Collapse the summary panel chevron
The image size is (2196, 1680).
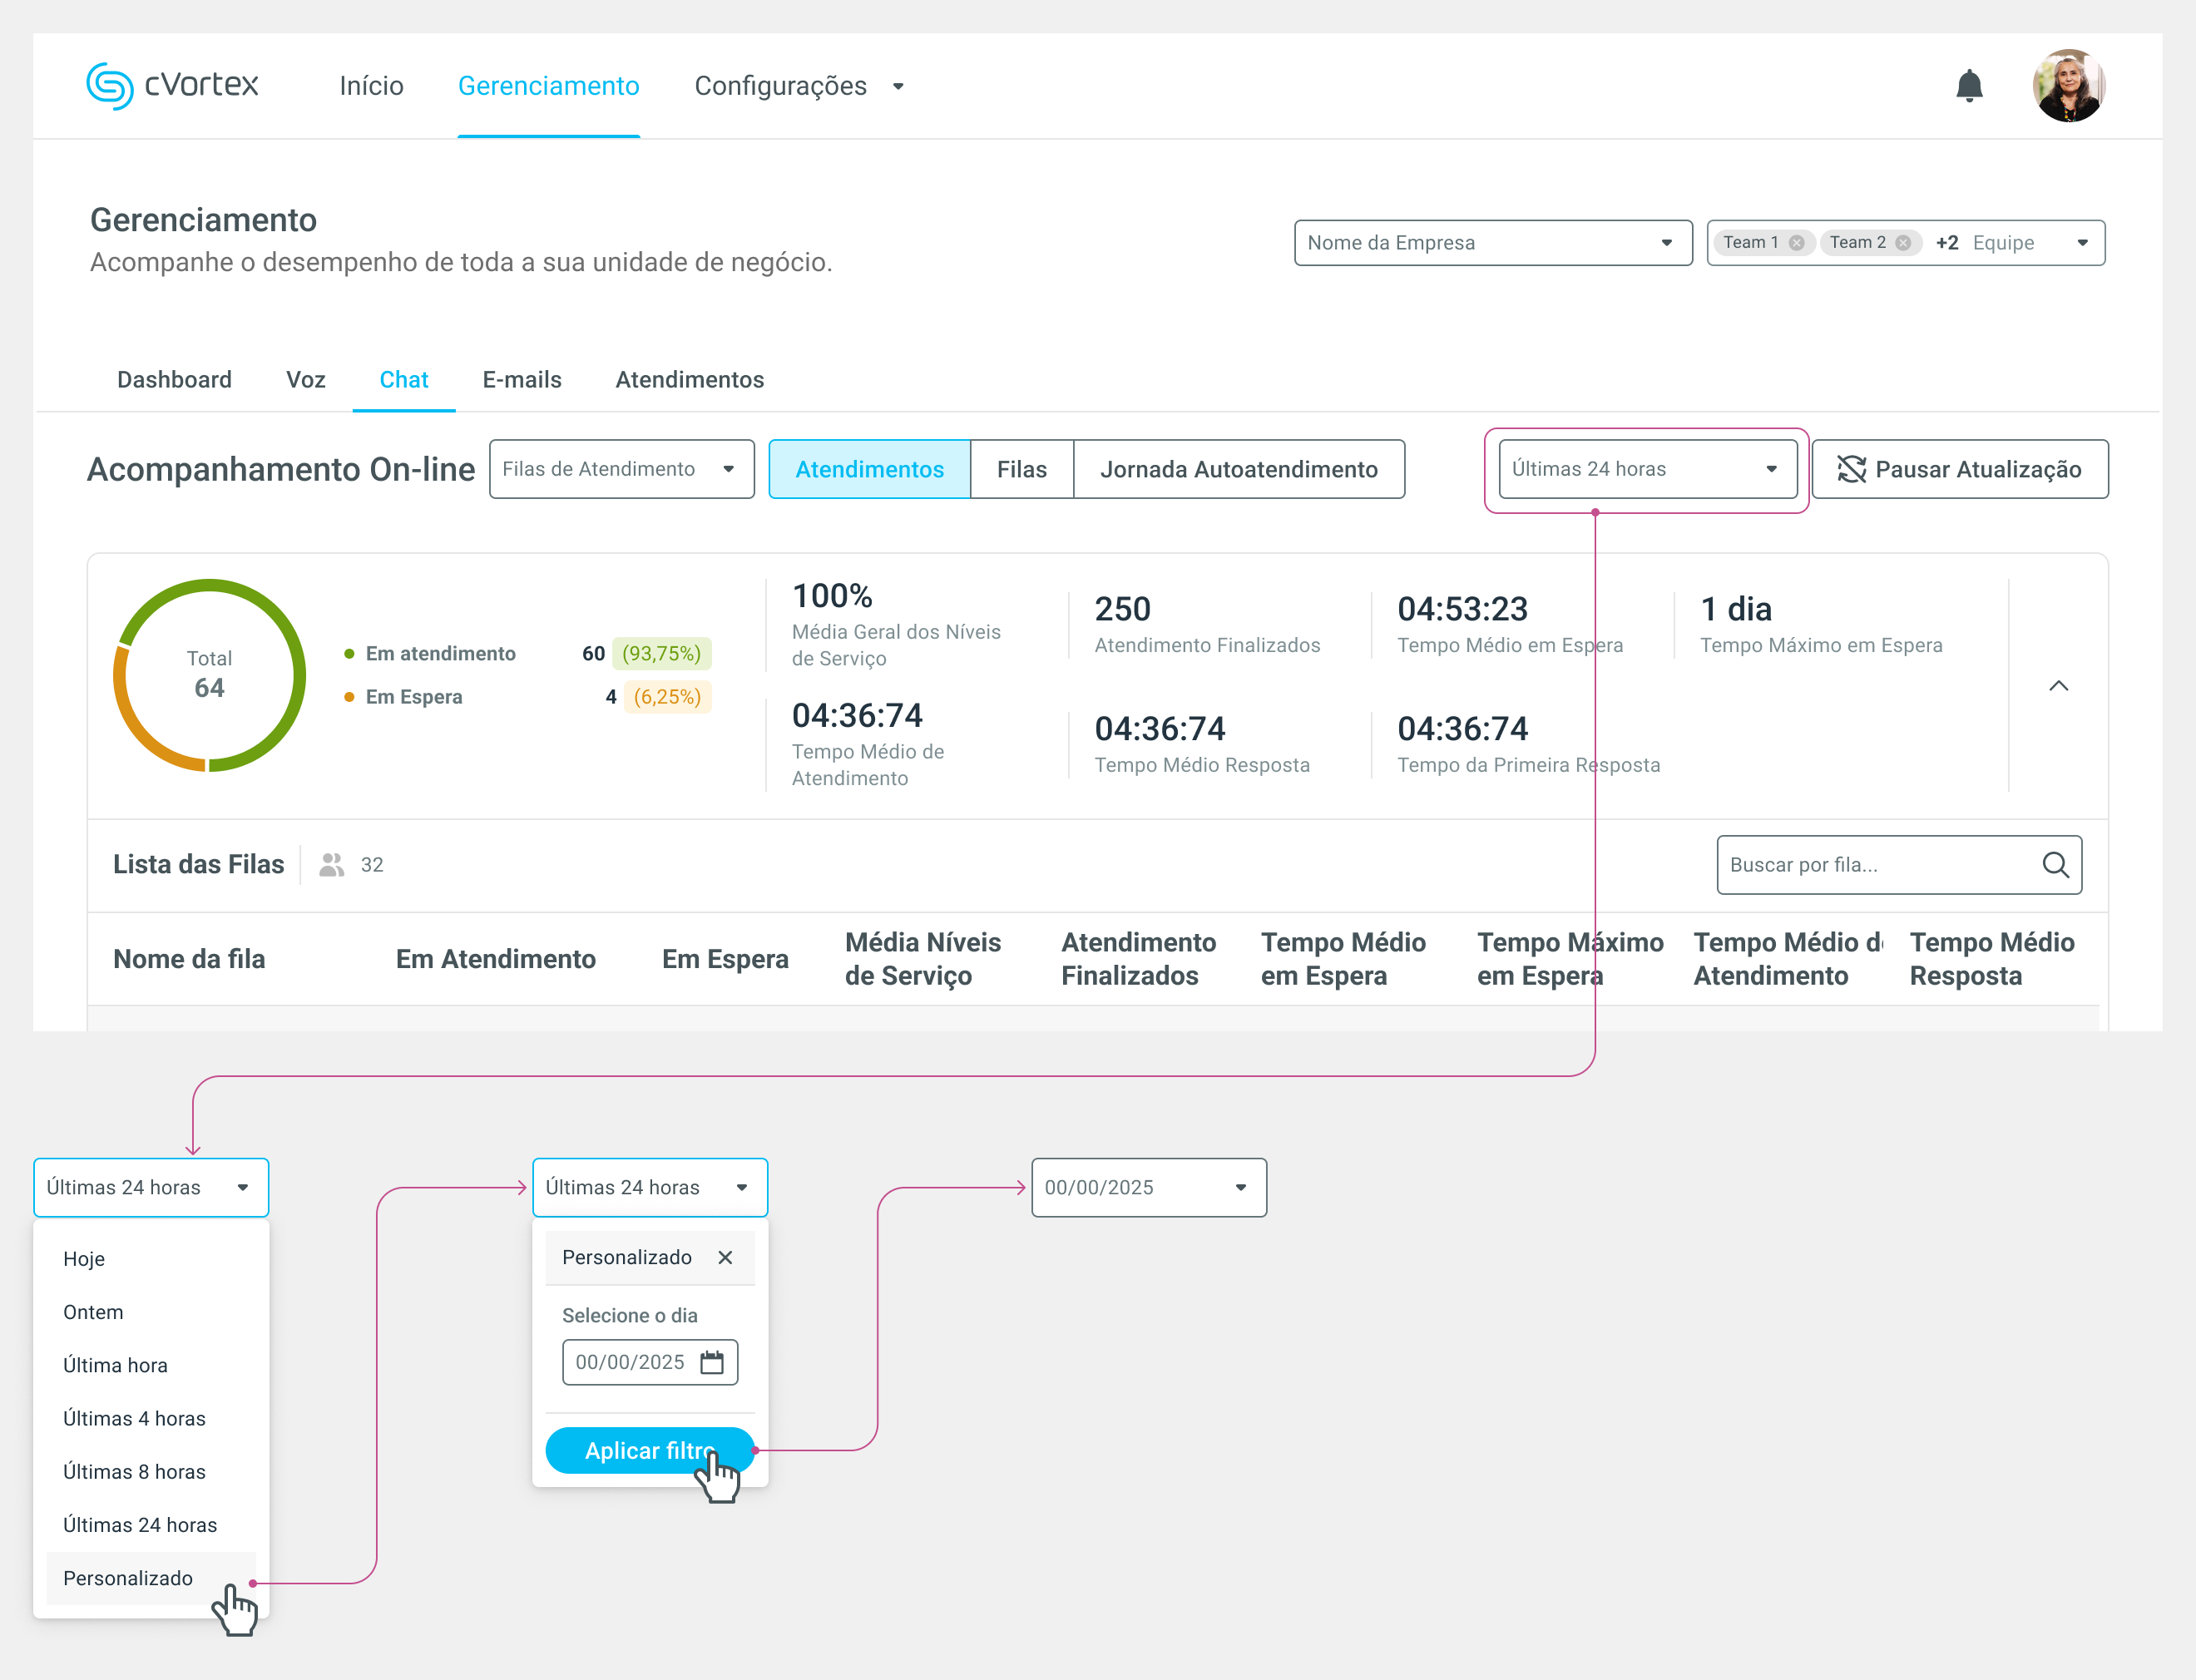pos(2058,686)
